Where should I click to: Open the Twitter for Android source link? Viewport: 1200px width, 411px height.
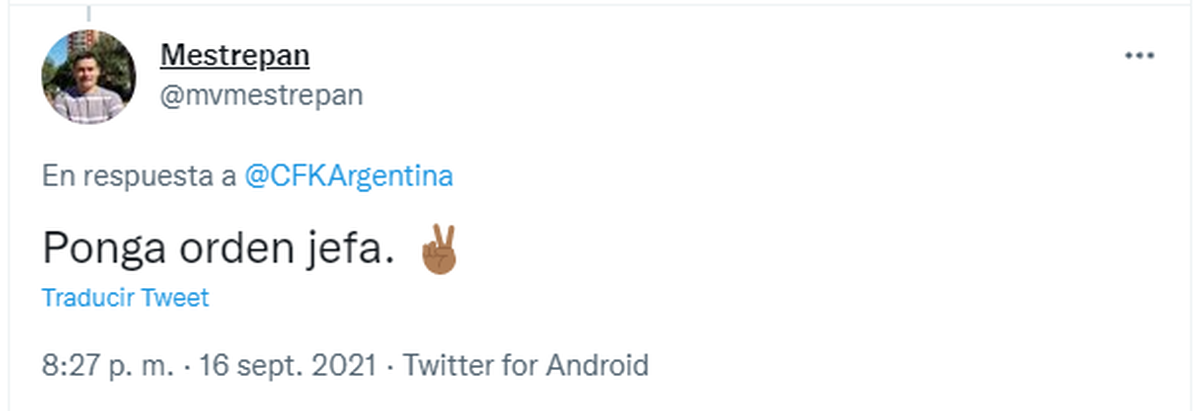(x=525, y=365)
